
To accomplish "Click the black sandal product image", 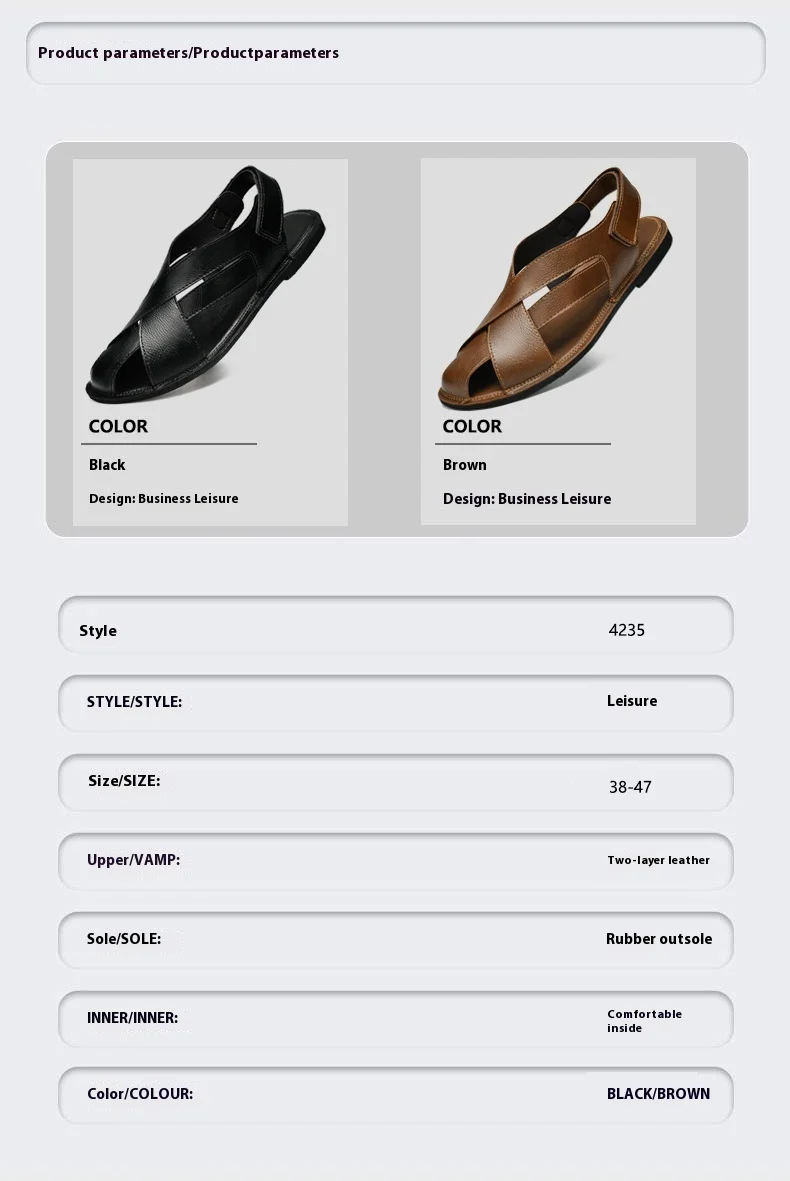I will (206, 284).
